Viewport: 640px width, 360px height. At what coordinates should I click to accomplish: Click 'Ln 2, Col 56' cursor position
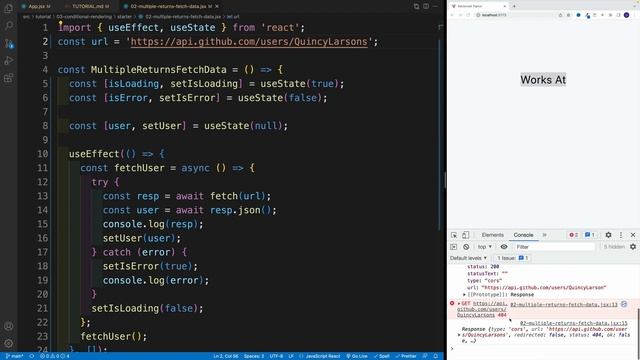click(x=226, y=356)
